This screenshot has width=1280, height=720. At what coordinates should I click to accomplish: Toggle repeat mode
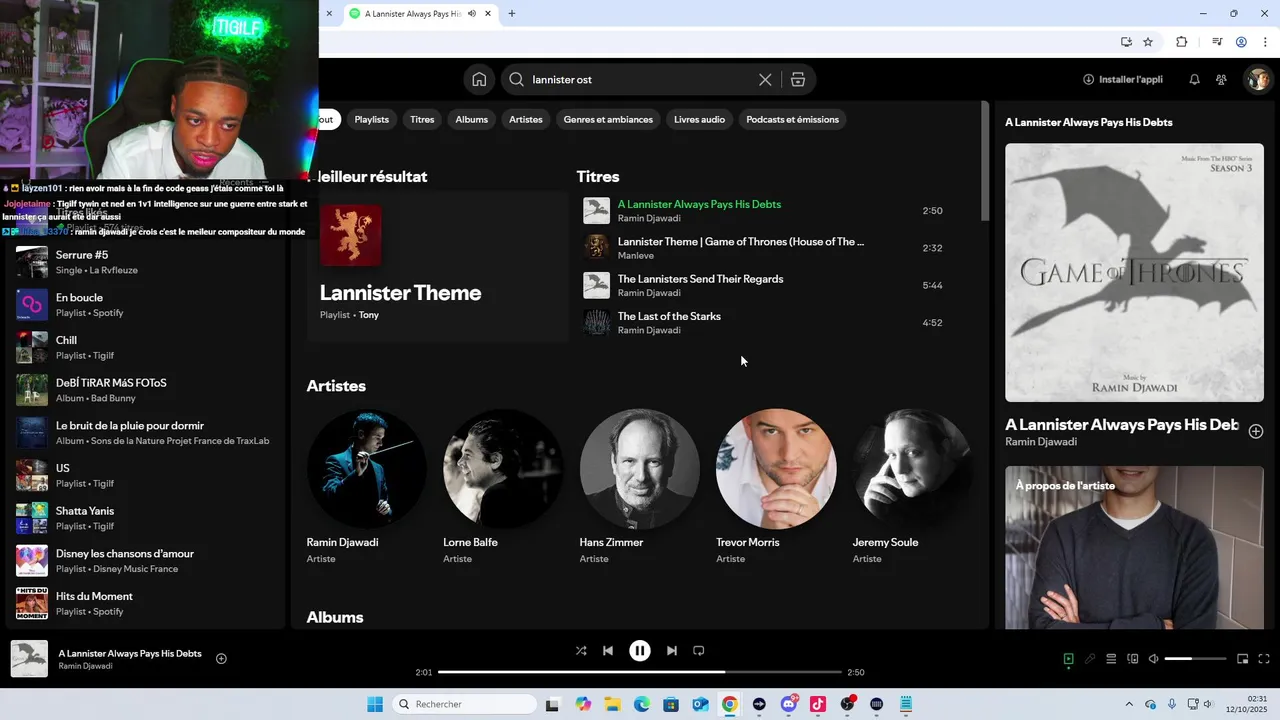(699, 650)
